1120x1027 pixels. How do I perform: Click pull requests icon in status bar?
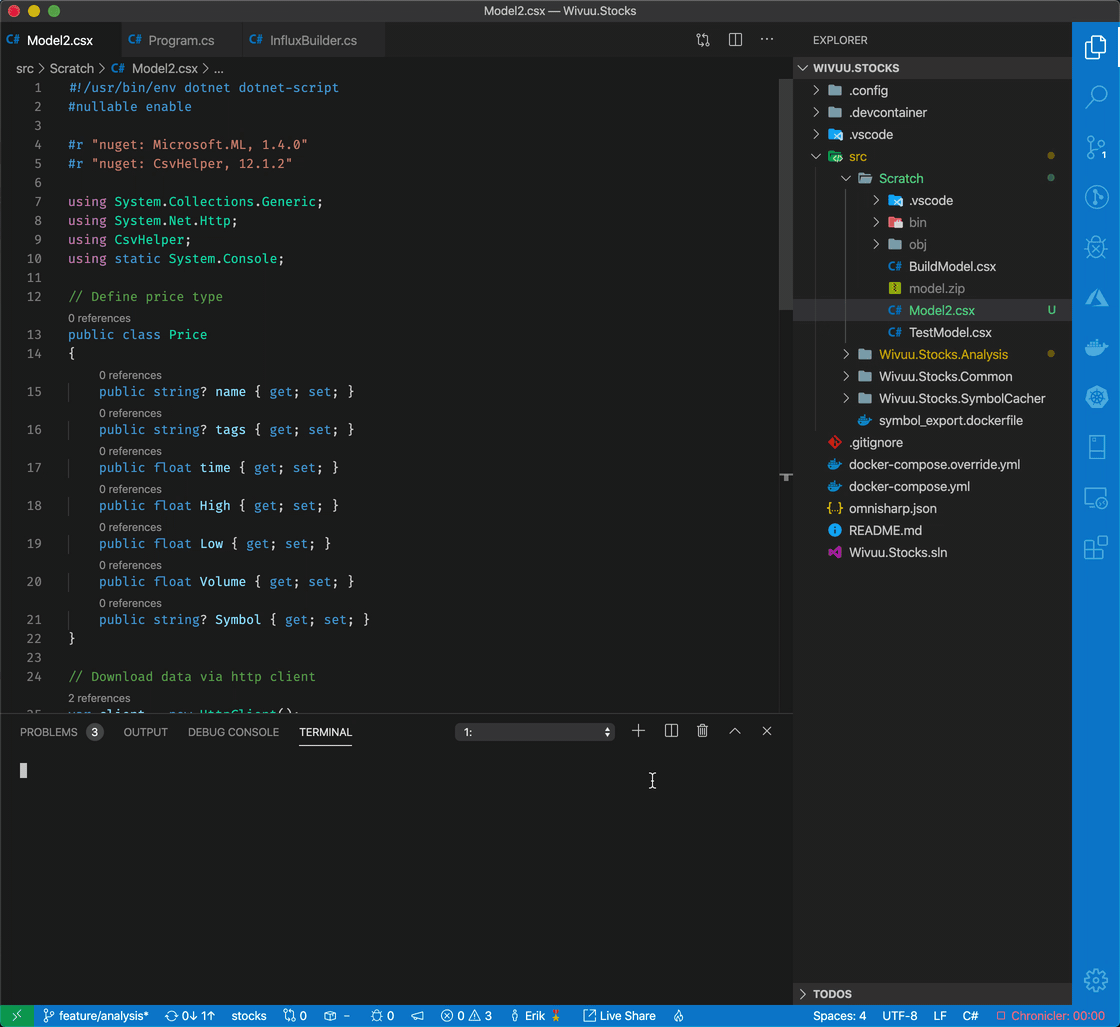(295, 1016)
